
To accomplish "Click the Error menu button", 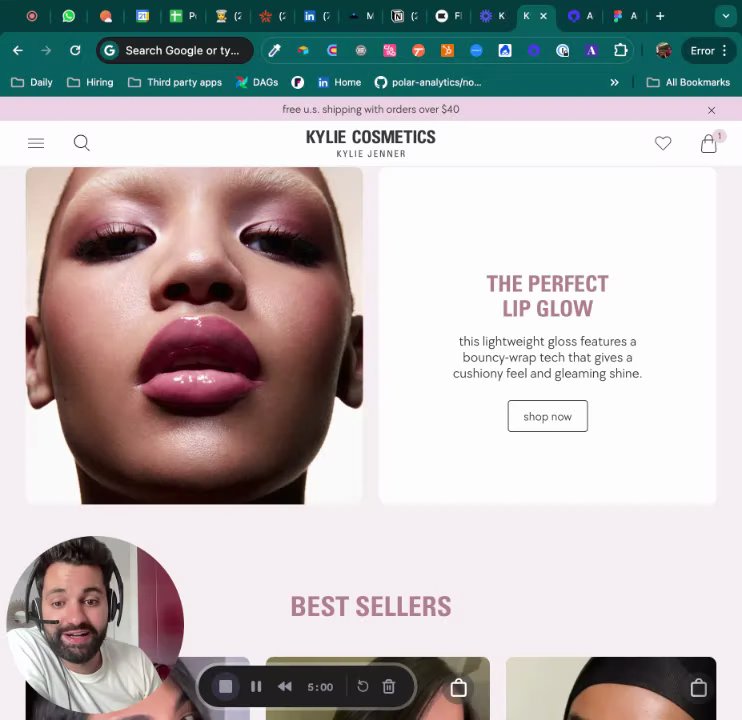I will [708, 50].
